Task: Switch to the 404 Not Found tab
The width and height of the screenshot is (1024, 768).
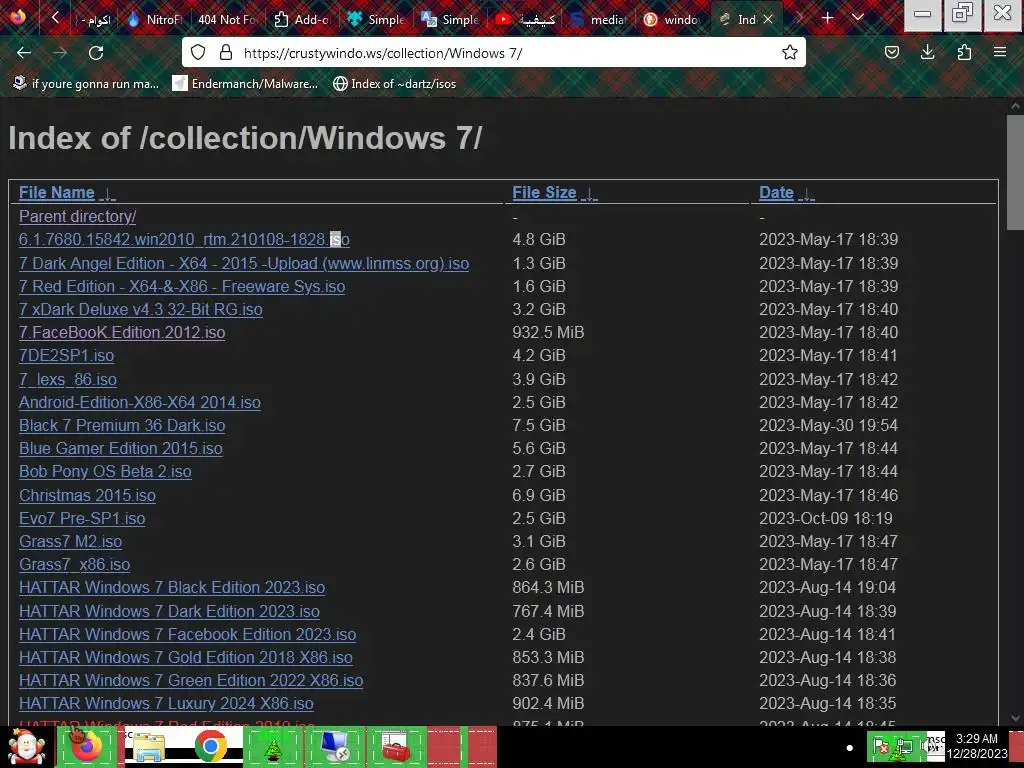Action: [226, 20]
